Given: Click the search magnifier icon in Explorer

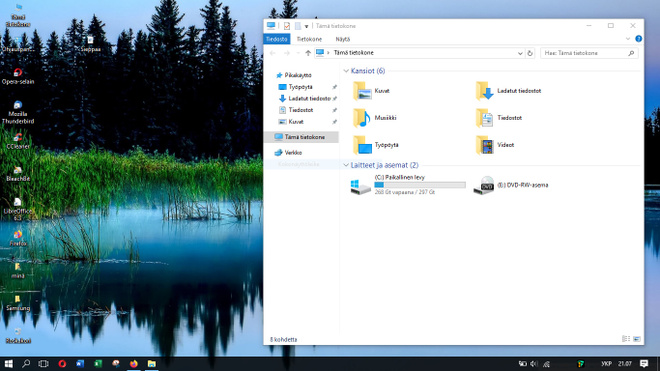Looking at the screenshot, I should 631,53.
